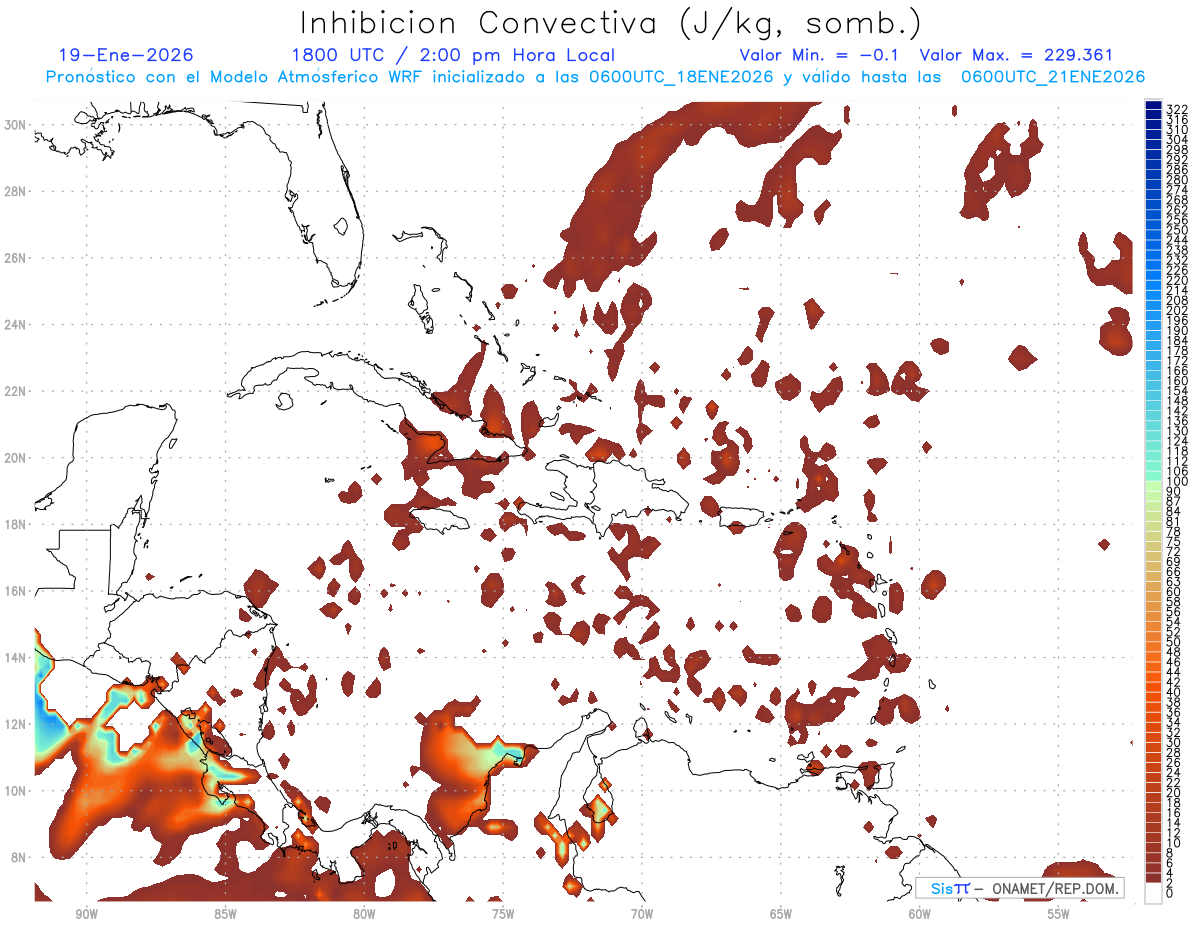Viewport: 1200px width, 927px height.
Task: Click the color bar value '202'
Action: click(1177, 310)
